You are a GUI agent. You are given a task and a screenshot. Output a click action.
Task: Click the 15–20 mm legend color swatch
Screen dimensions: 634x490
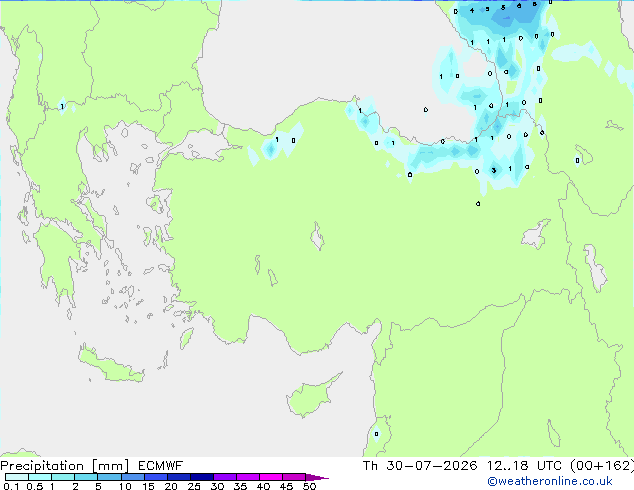[156, 477]
